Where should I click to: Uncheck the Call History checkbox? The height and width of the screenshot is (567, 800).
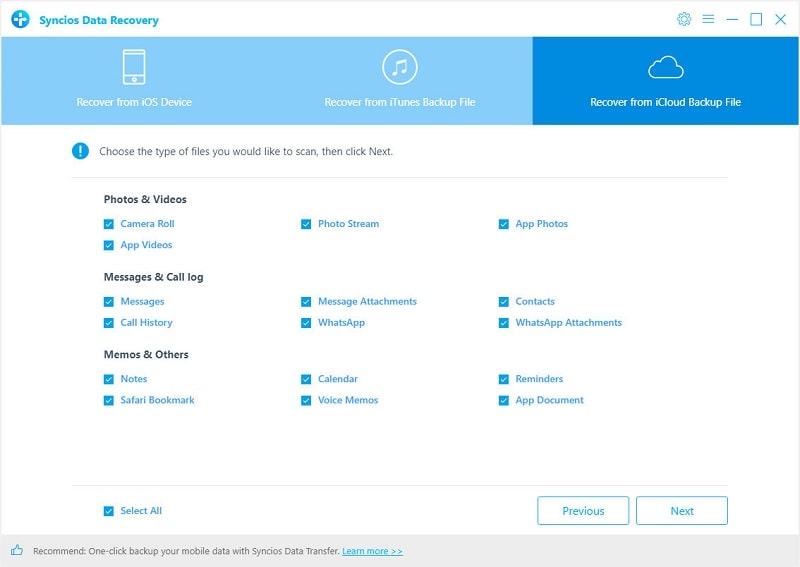pyautogui.click(x=109, y=323)
